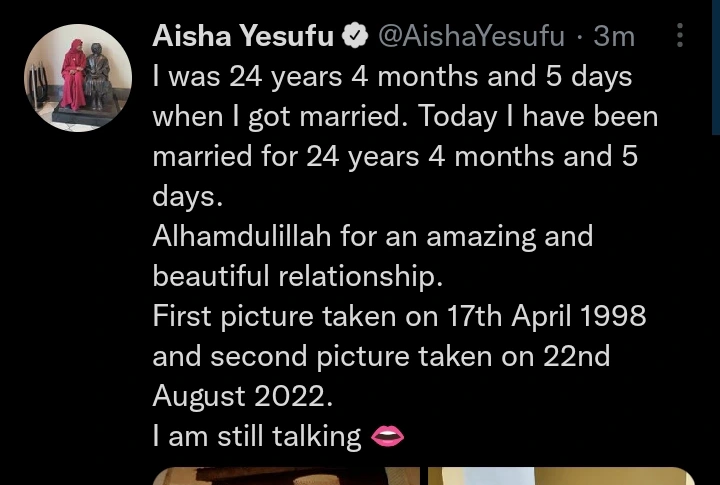Open the first attached picture on the left

click(286, 475)
